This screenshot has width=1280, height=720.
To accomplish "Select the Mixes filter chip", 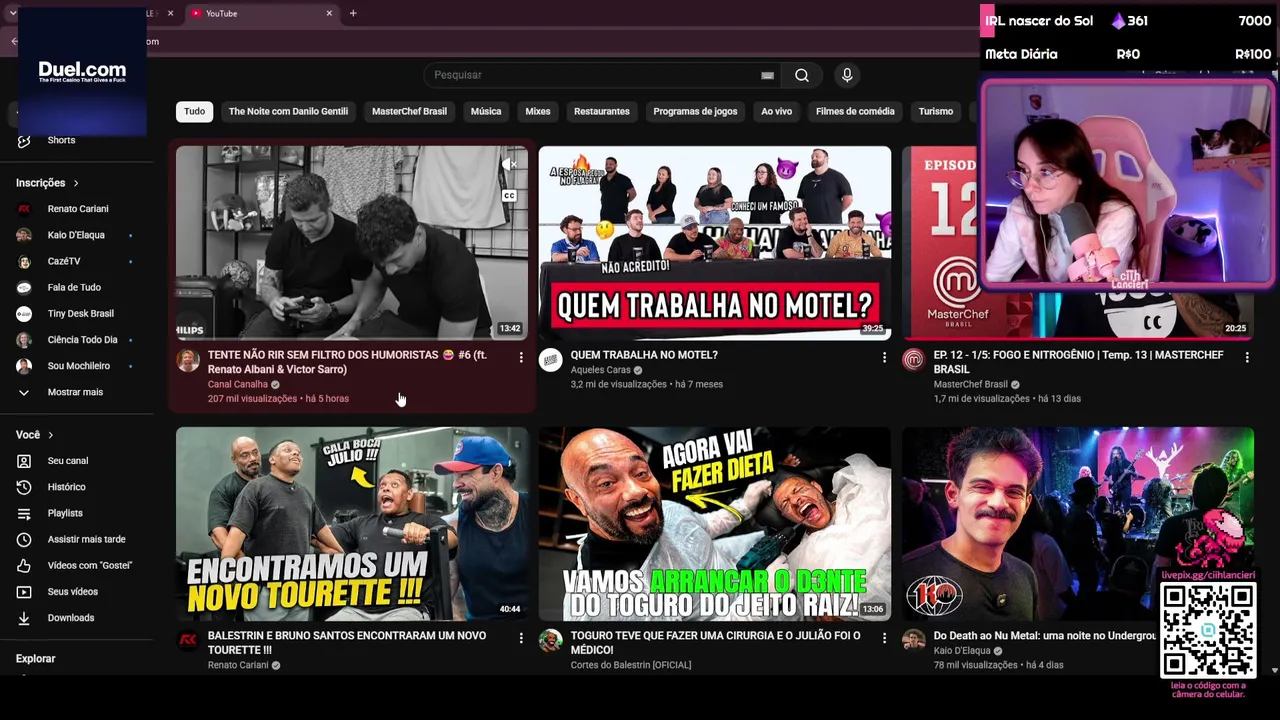I will 538,111.
